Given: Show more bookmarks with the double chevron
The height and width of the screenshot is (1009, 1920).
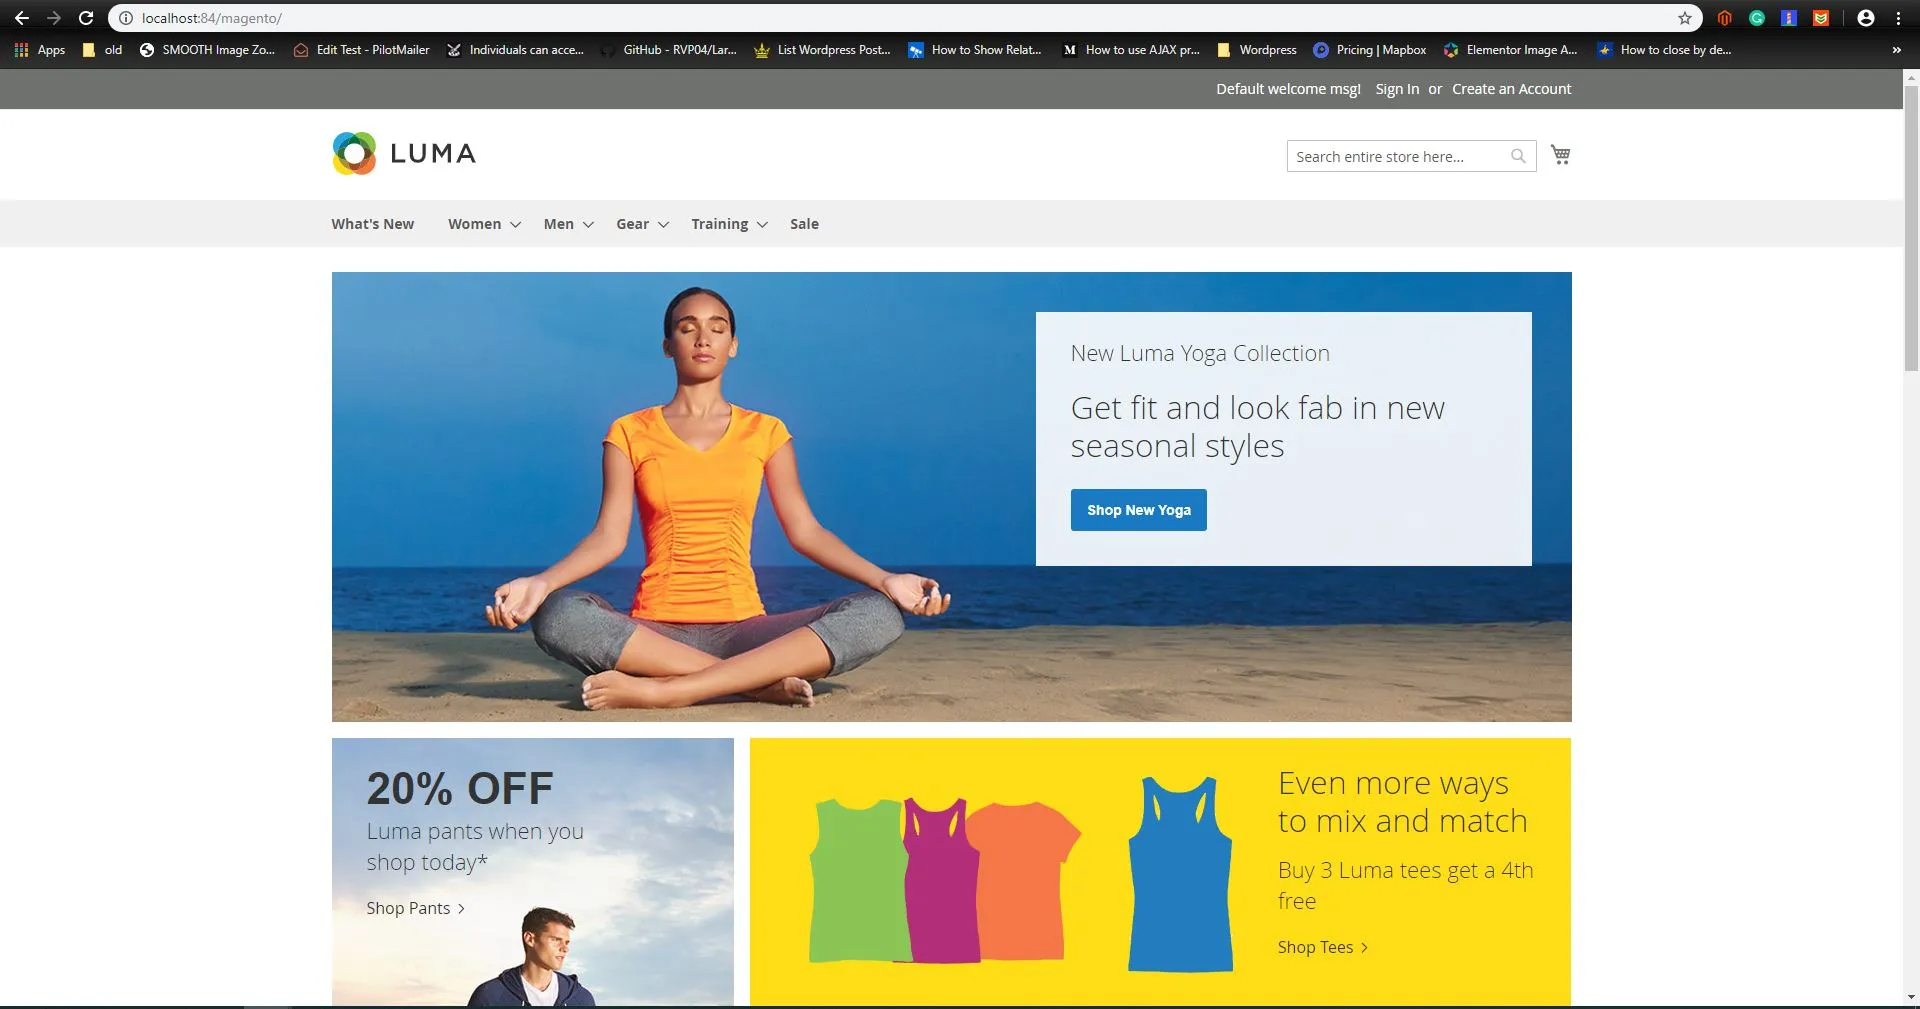Looking at the screenshot, I should coord(1896,50).
